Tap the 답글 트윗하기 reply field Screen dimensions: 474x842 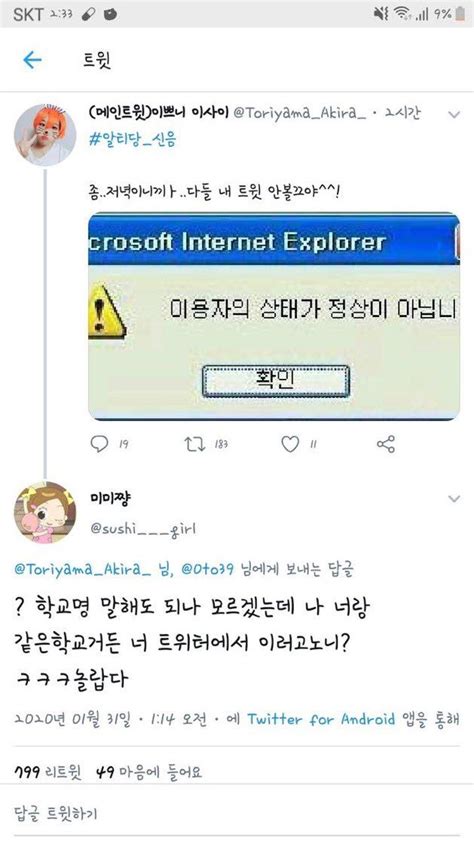(237, 812)
